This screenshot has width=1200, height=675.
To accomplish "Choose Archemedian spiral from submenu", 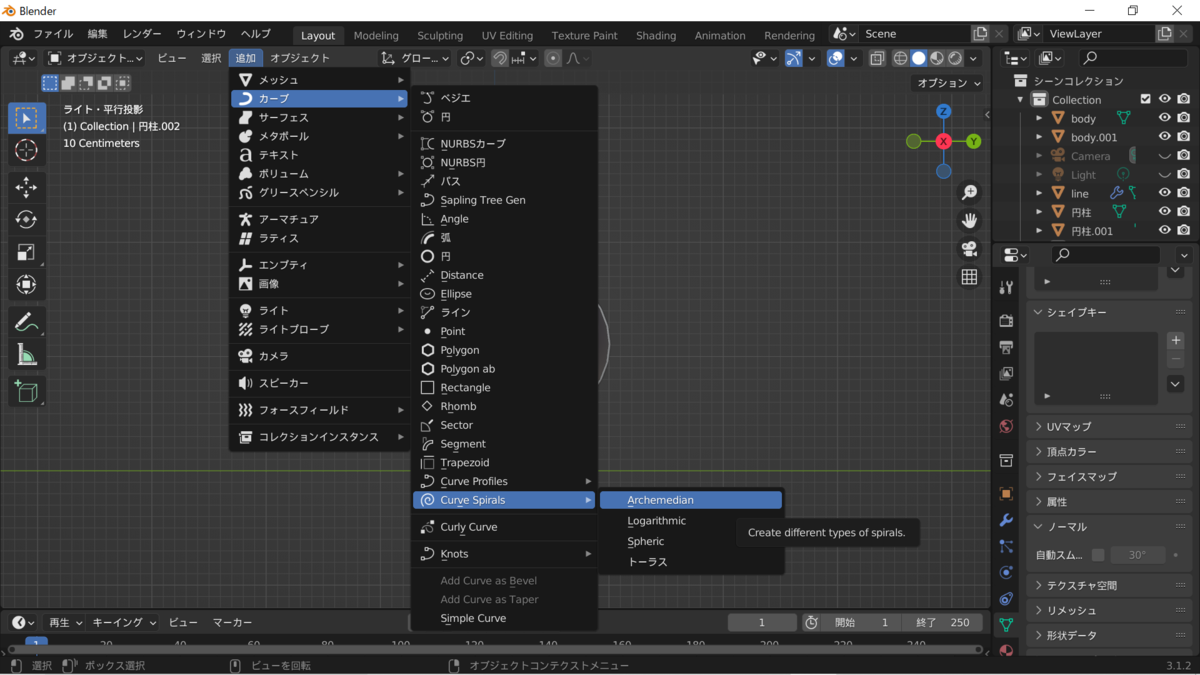I will pos(690,500).
